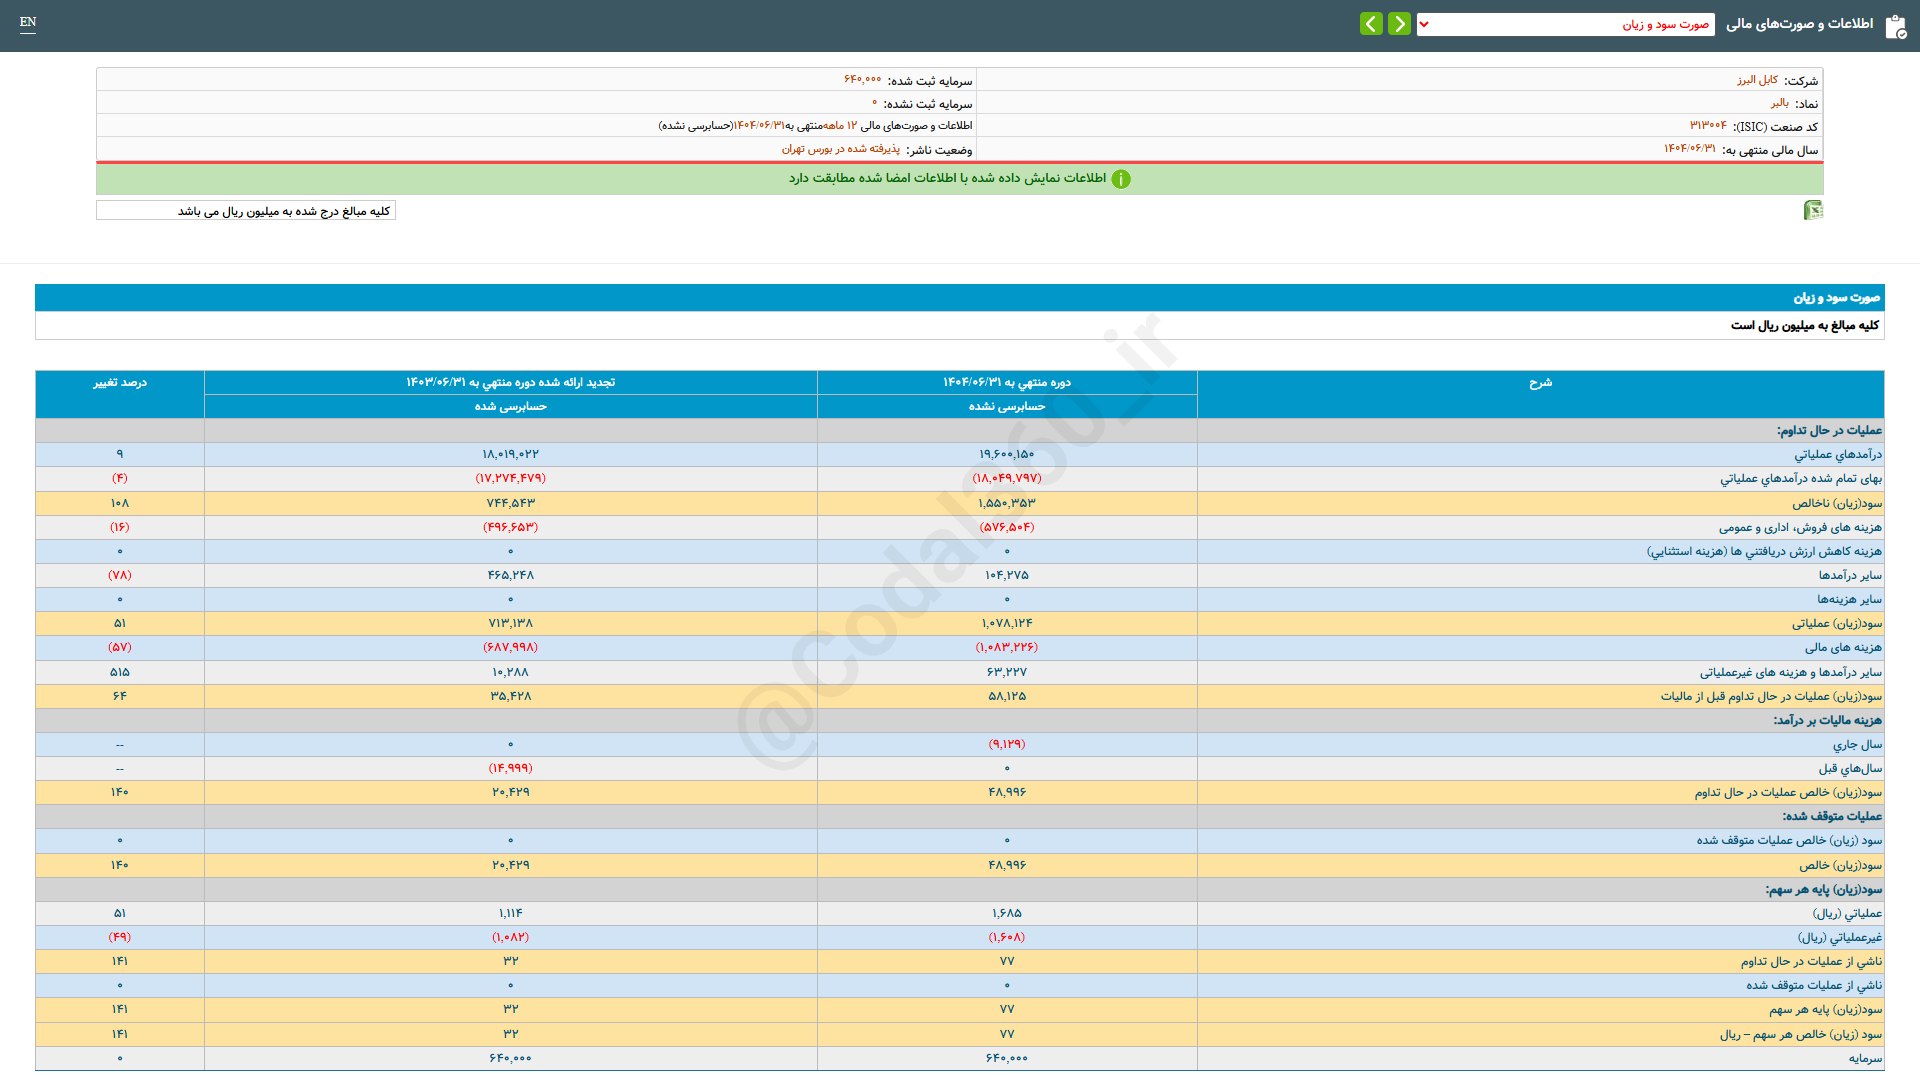Click the درصد تغییر column header
Screen dimensions: 1920x1080
[120, 383]
